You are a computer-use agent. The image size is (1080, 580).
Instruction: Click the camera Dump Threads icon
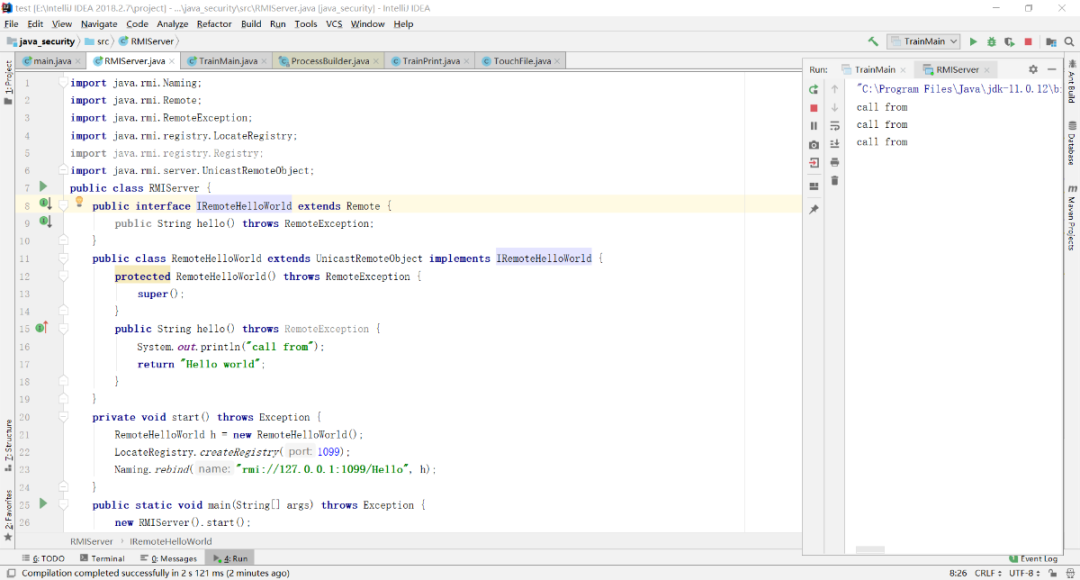coord(814,144)
